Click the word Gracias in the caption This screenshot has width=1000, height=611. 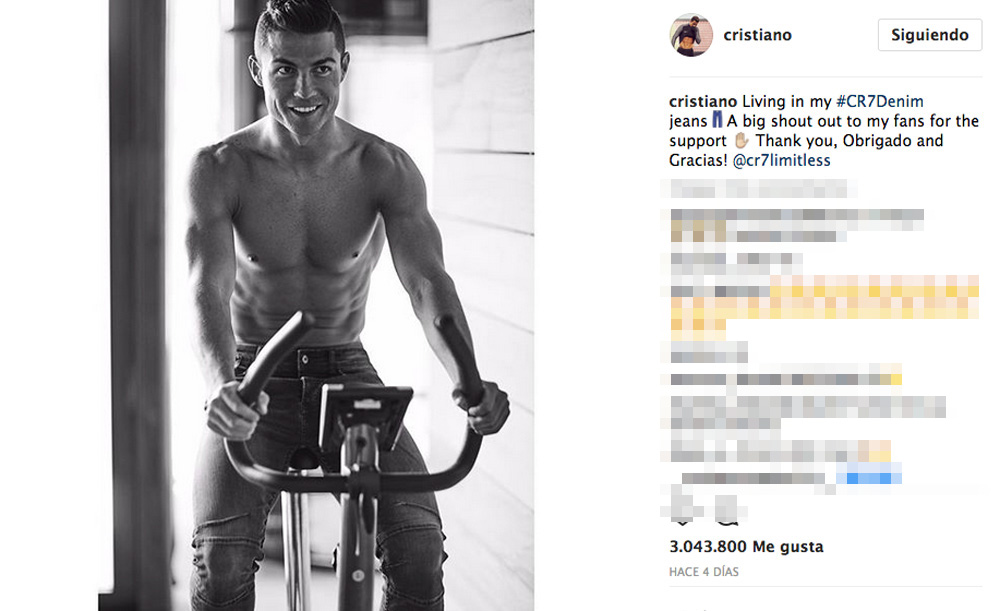point(698,161)
